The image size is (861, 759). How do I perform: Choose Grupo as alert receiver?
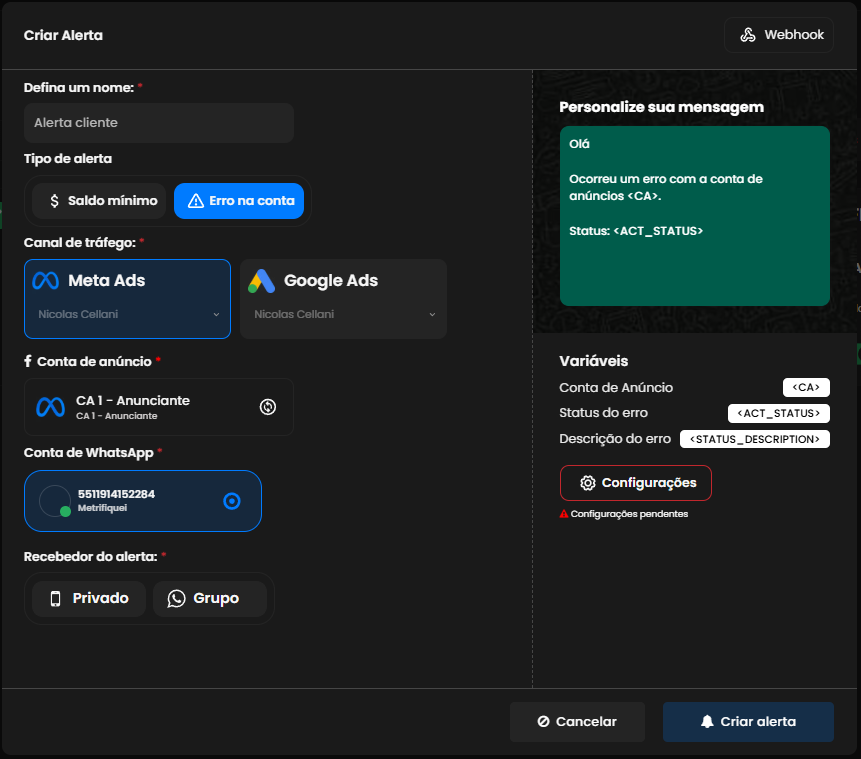[210, 599]
